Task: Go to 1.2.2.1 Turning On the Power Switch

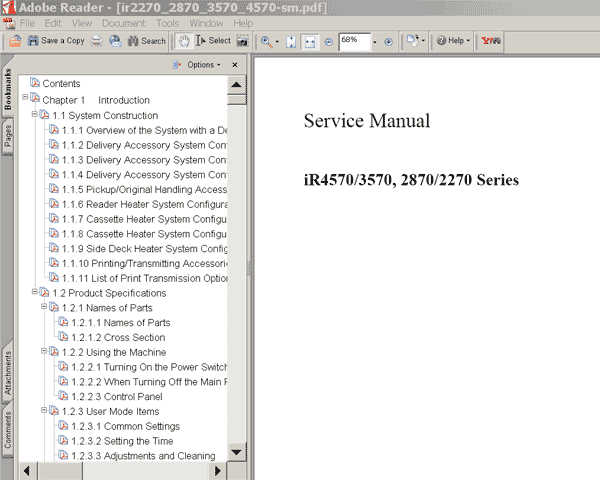Action: coord(149,367)
